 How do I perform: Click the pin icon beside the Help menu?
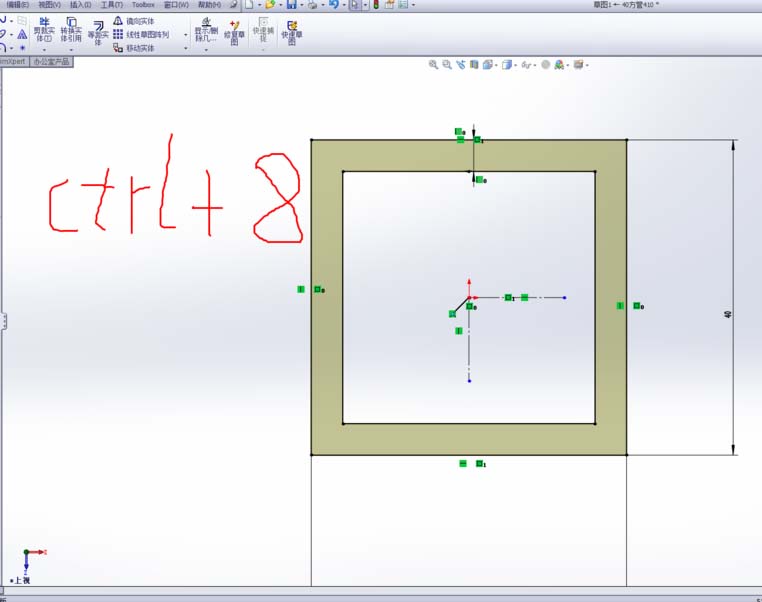click(x=234, y=5)
